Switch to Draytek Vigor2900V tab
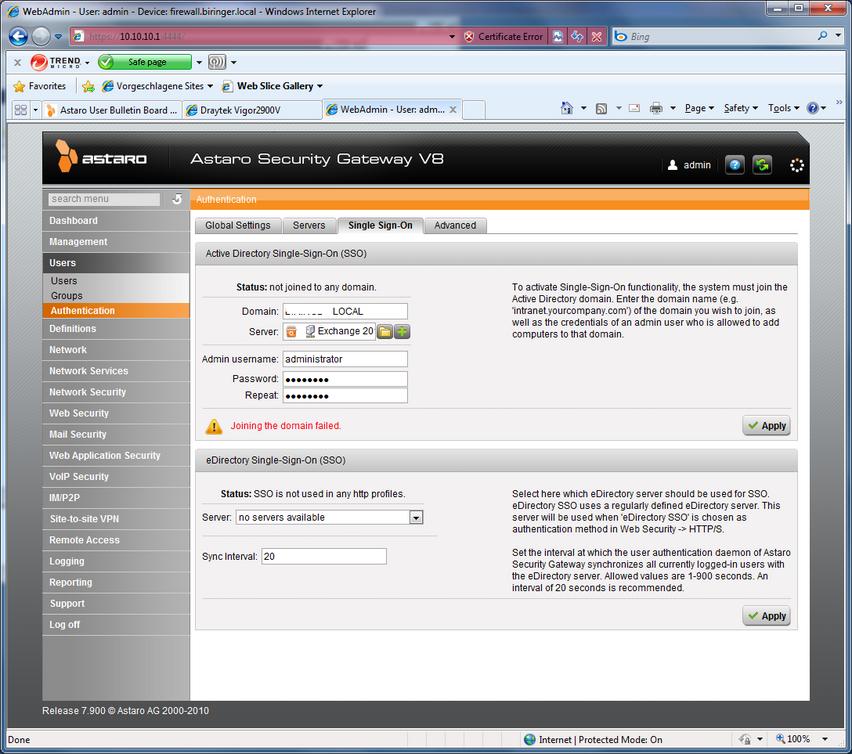Viewport: 852px width, 754px height. pyautogui.click(x=253, y=110)
